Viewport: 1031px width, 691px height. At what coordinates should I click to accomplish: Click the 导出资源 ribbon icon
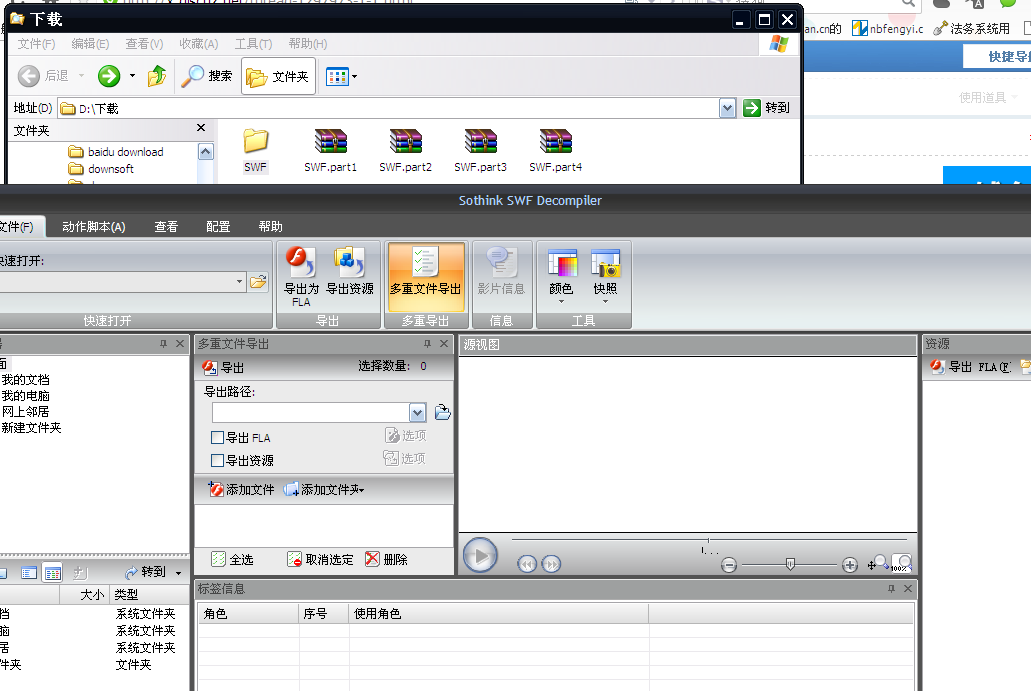click(350, 272)
